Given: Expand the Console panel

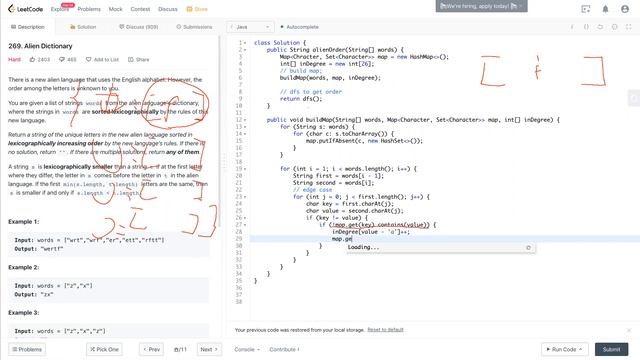Looking at the screenshot, I should [247, 349].
